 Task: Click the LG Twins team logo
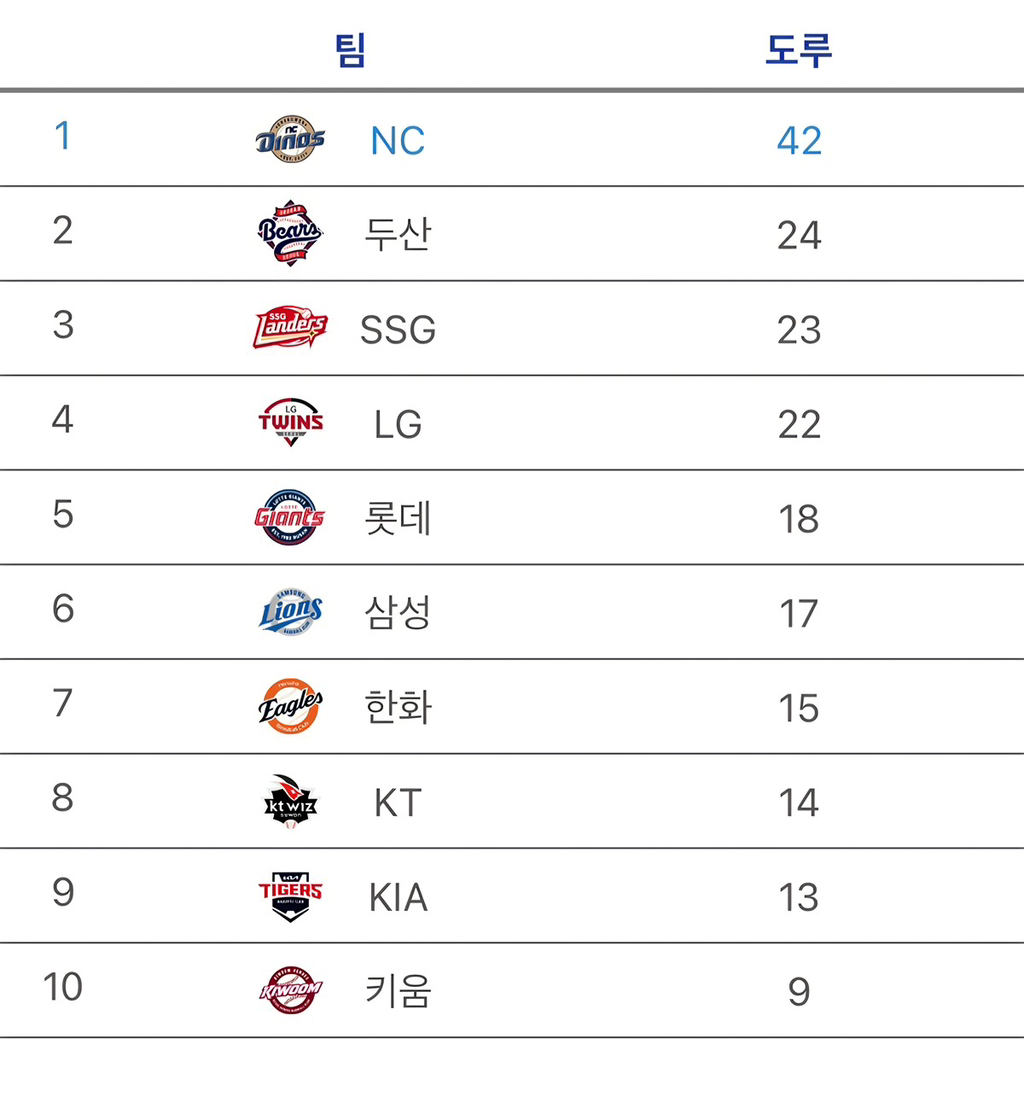click(290, 422)
